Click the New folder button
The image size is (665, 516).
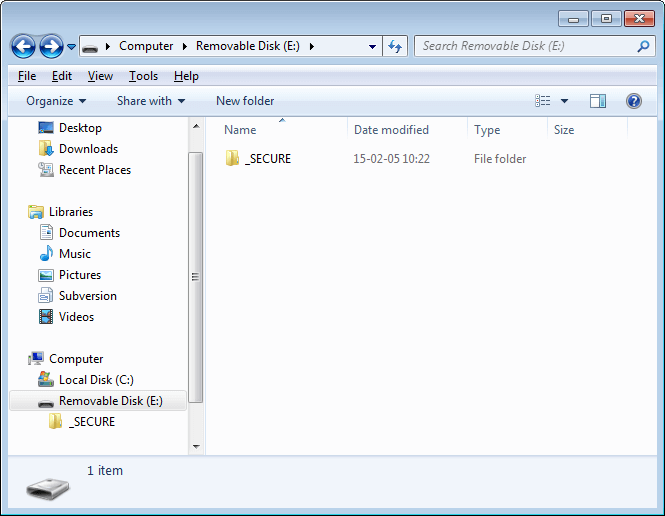pos(245,101)
